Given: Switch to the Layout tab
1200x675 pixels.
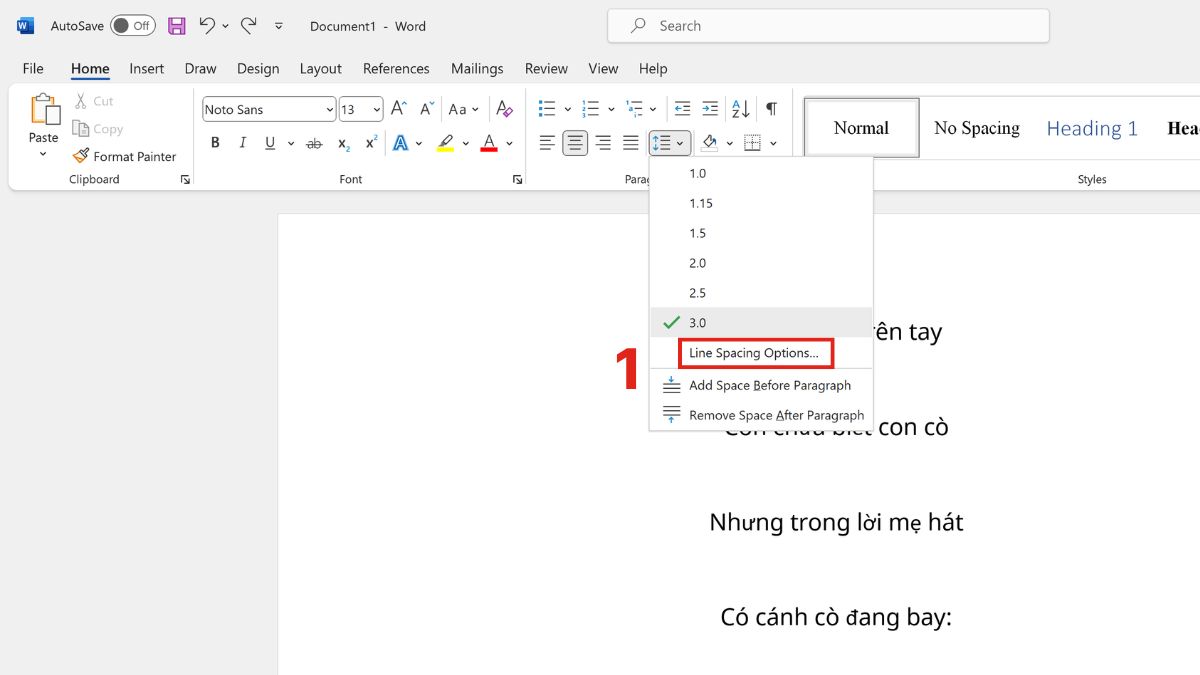Looking at the screenshot, I should coord(320,68).
